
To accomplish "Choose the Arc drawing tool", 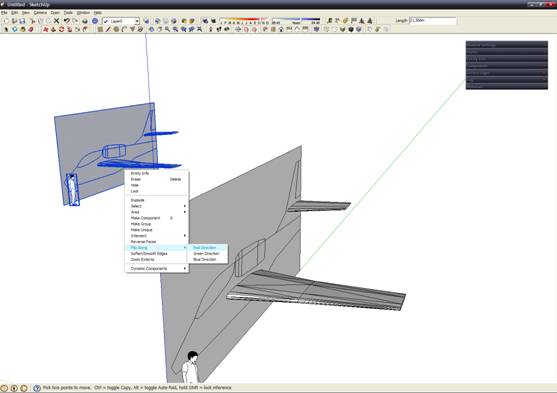I will point(124,29).
